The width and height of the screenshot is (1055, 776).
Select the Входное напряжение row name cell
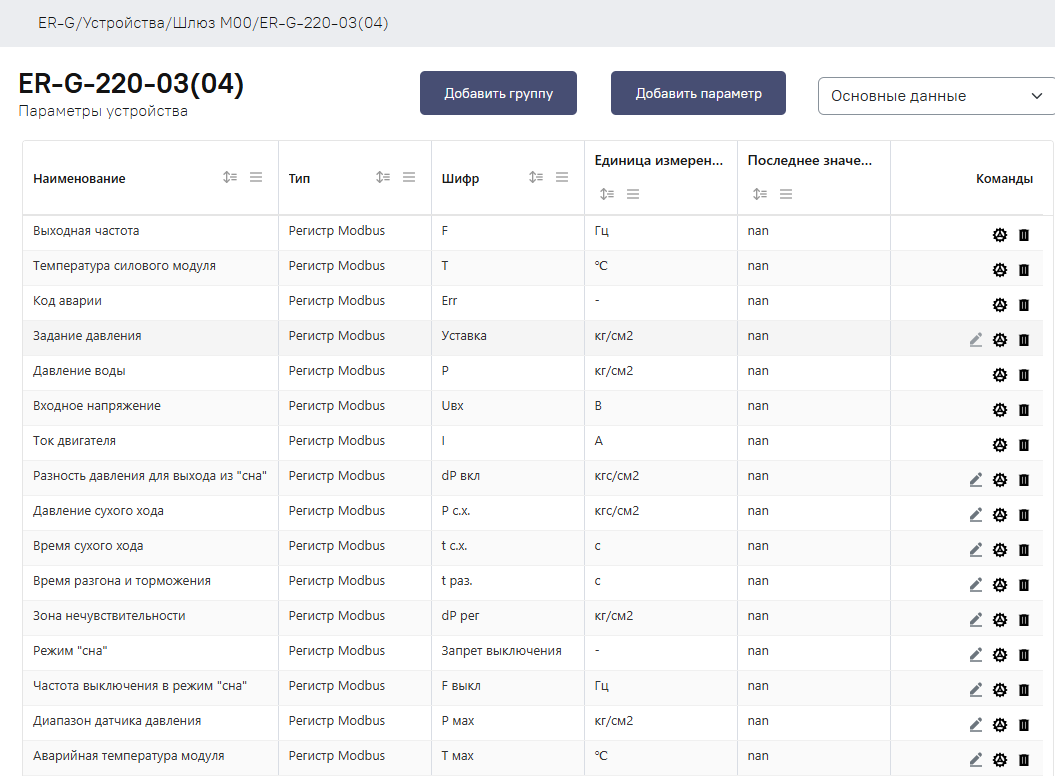click(97, 406)
